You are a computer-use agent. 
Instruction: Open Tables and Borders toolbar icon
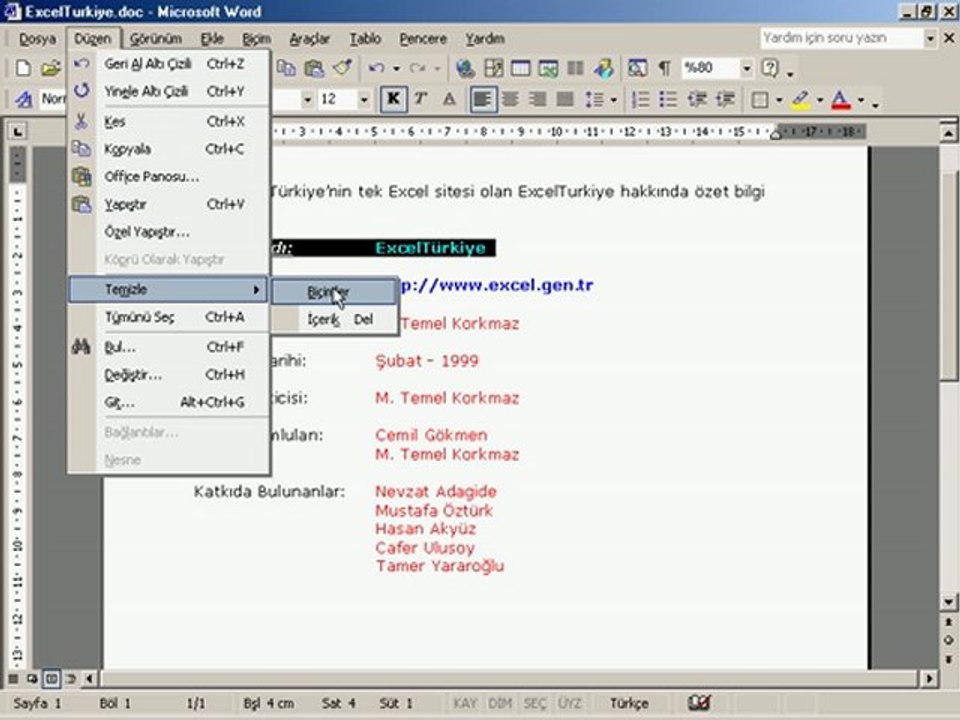point(493,68)
